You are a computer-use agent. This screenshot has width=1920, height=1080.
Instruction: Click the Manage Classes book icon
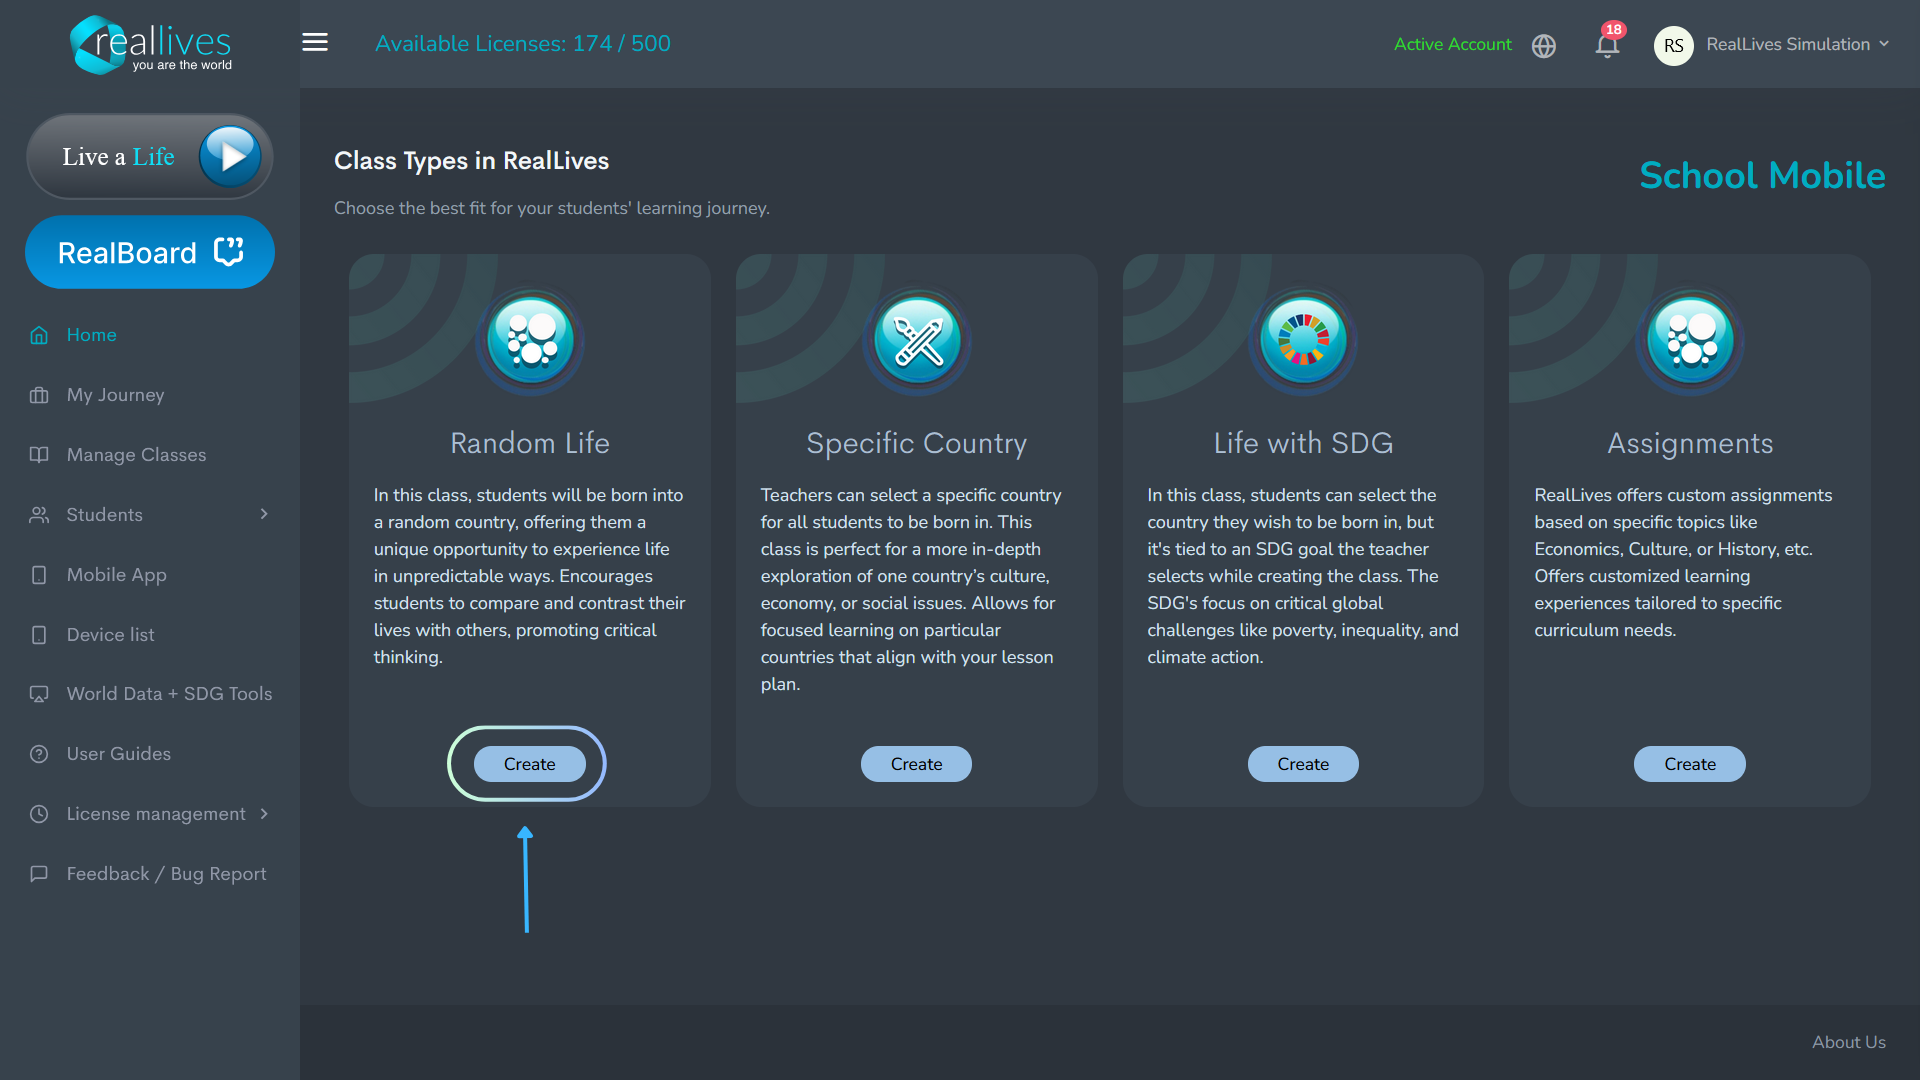(39, 455)
